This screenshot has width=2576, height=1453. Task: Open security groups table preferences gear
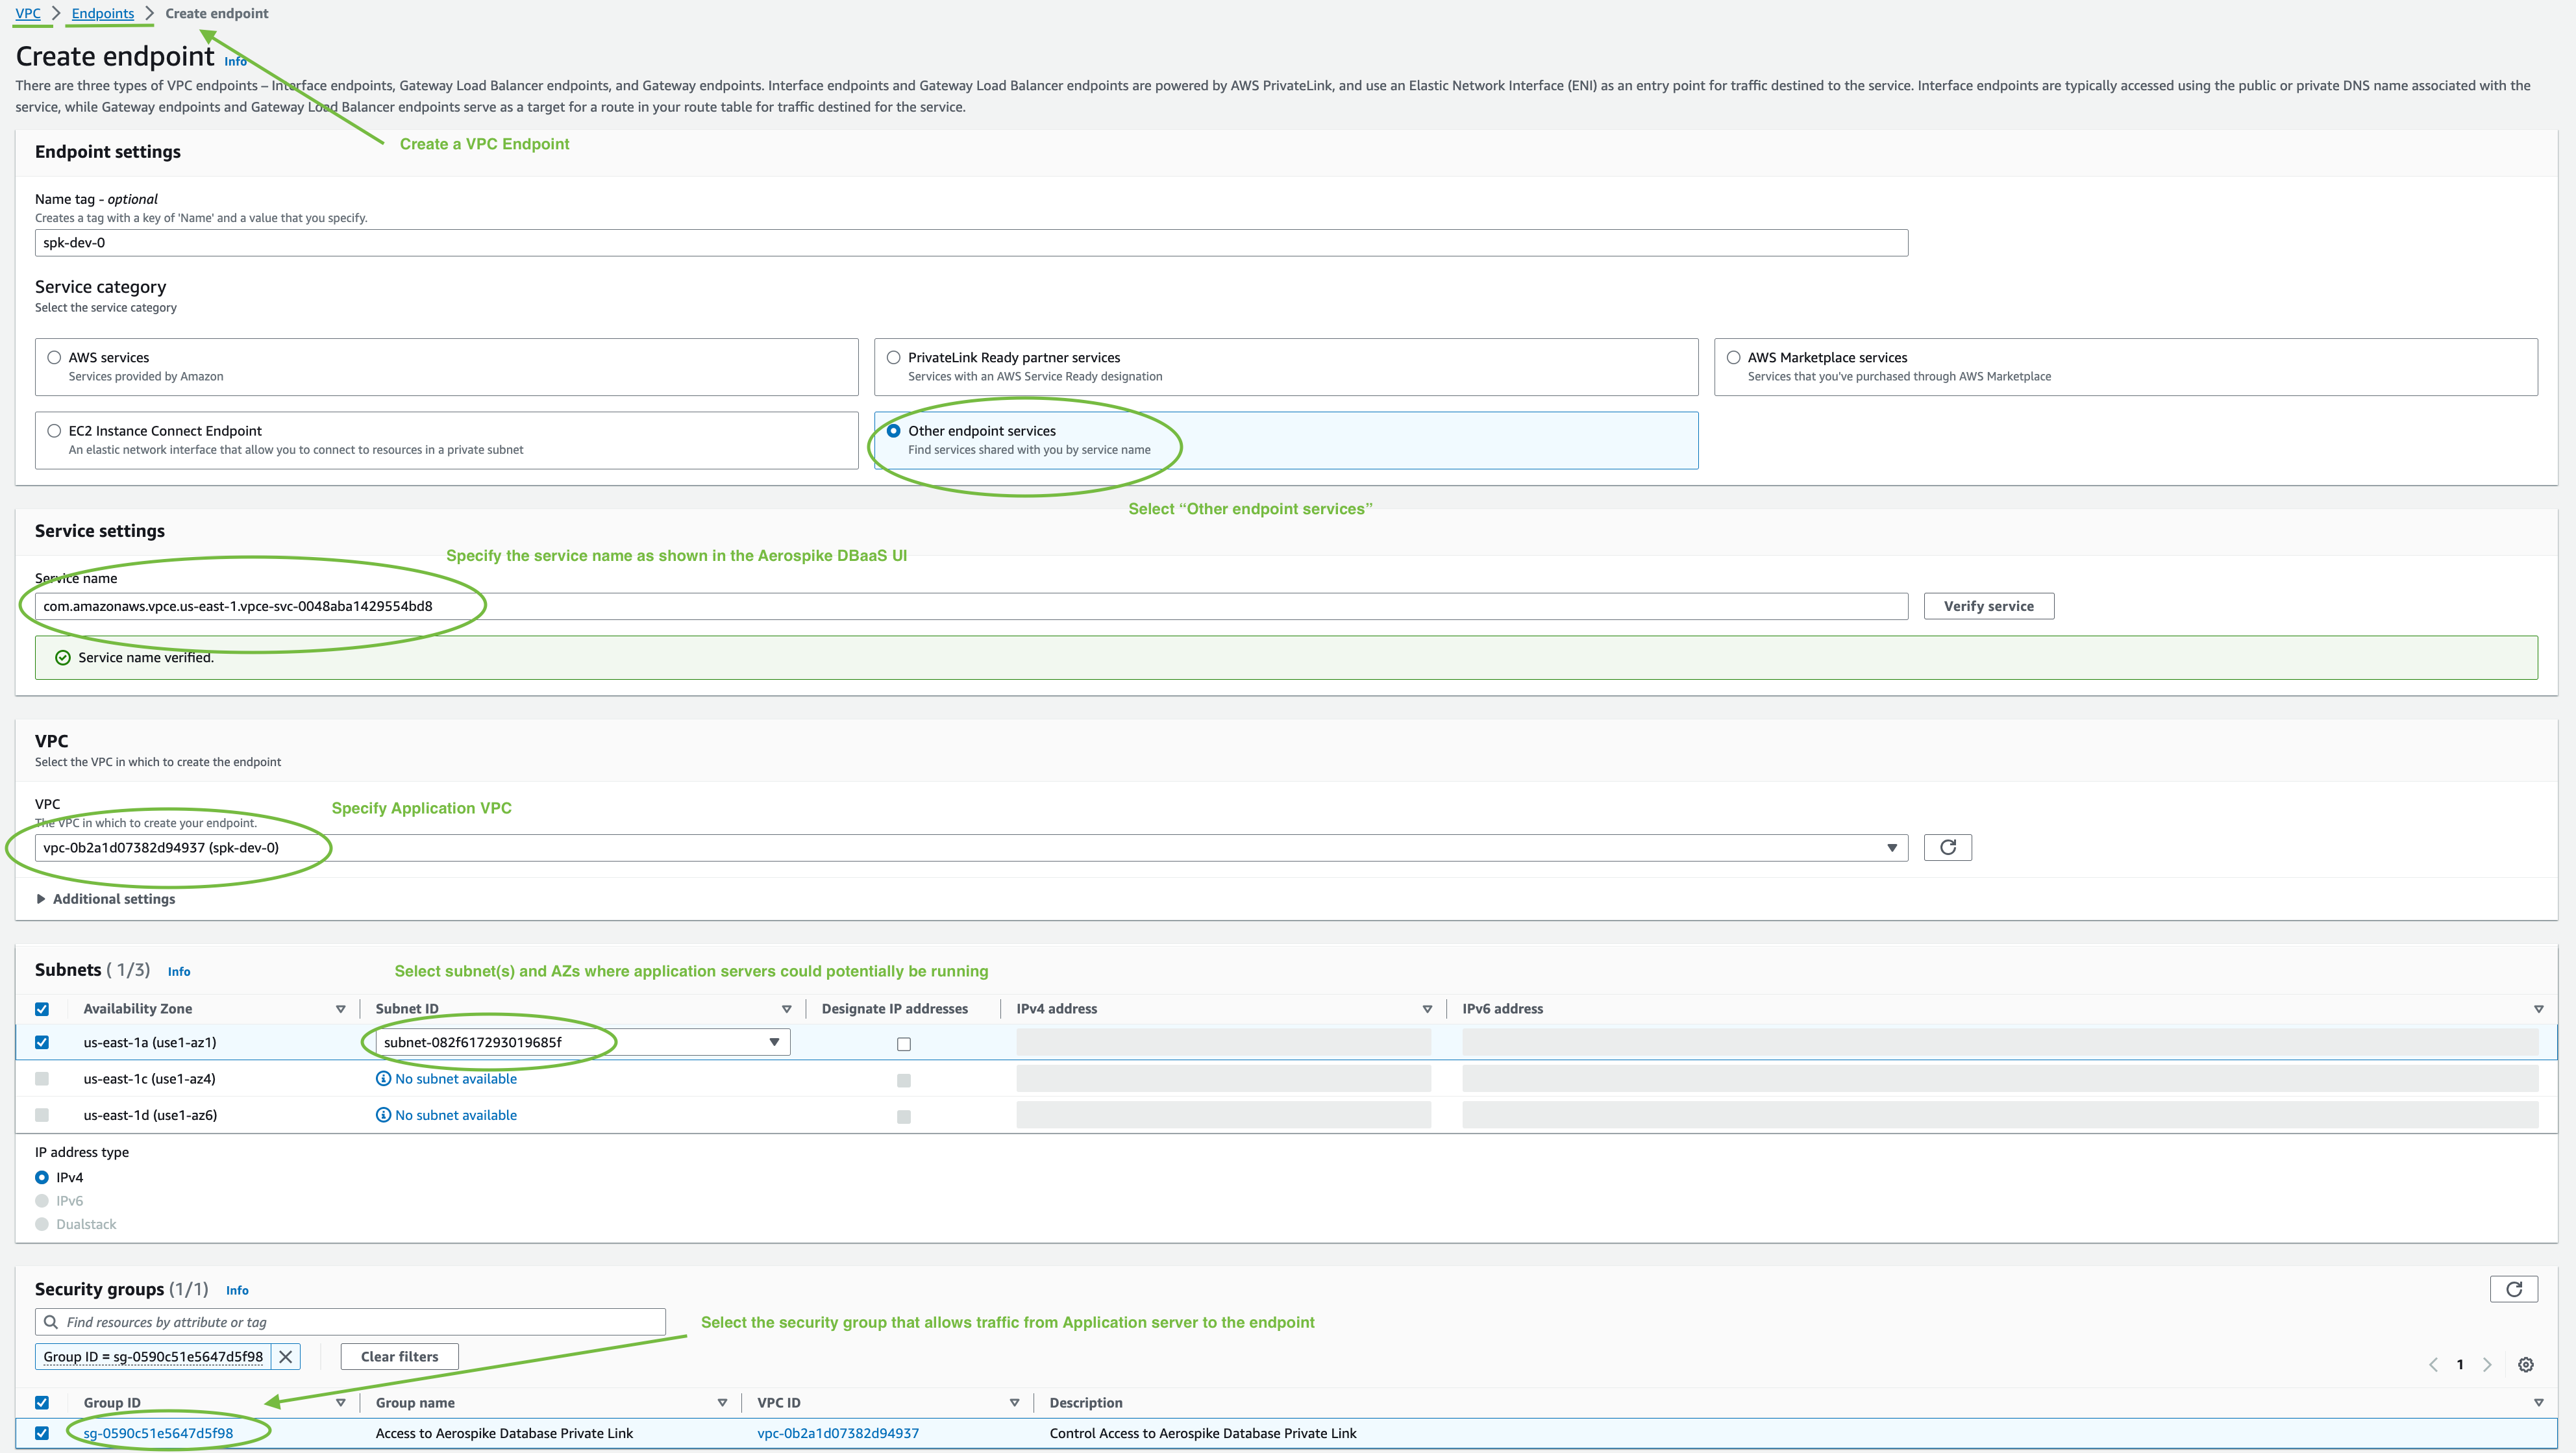coord(2525,1365)
